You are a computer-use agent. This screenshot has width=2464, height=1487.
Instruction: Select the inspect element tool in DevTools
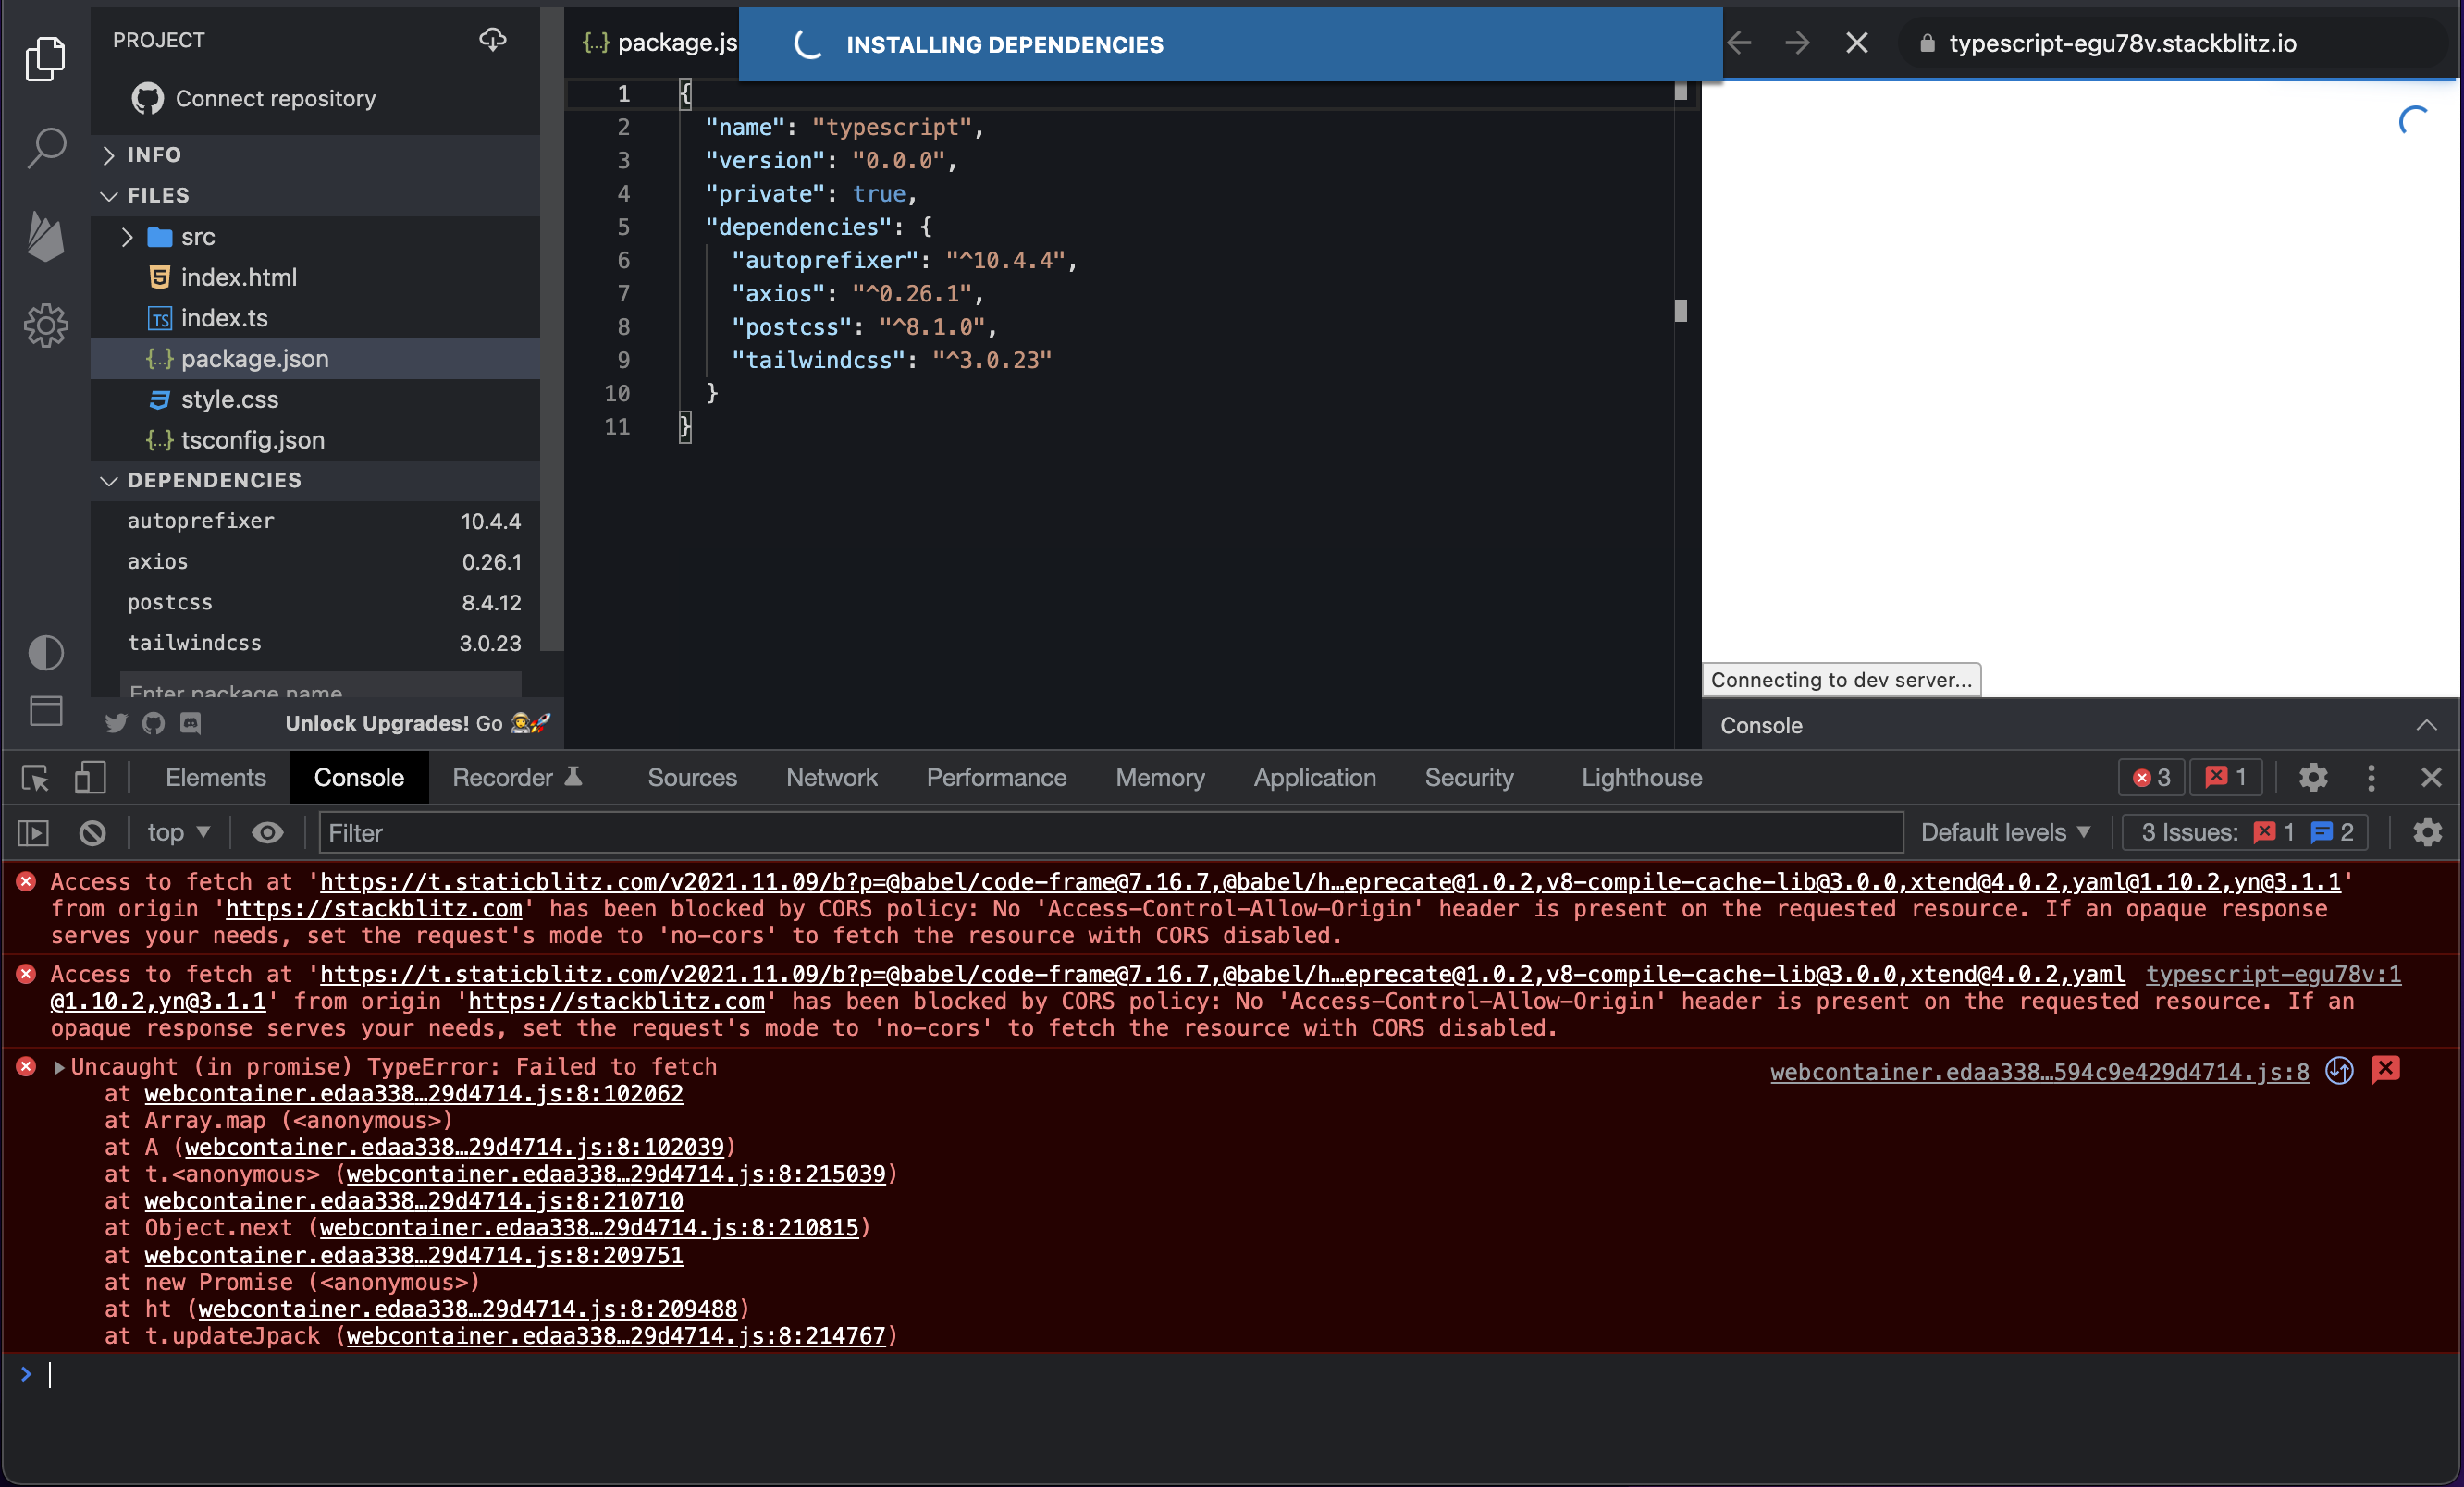point(34,778)
